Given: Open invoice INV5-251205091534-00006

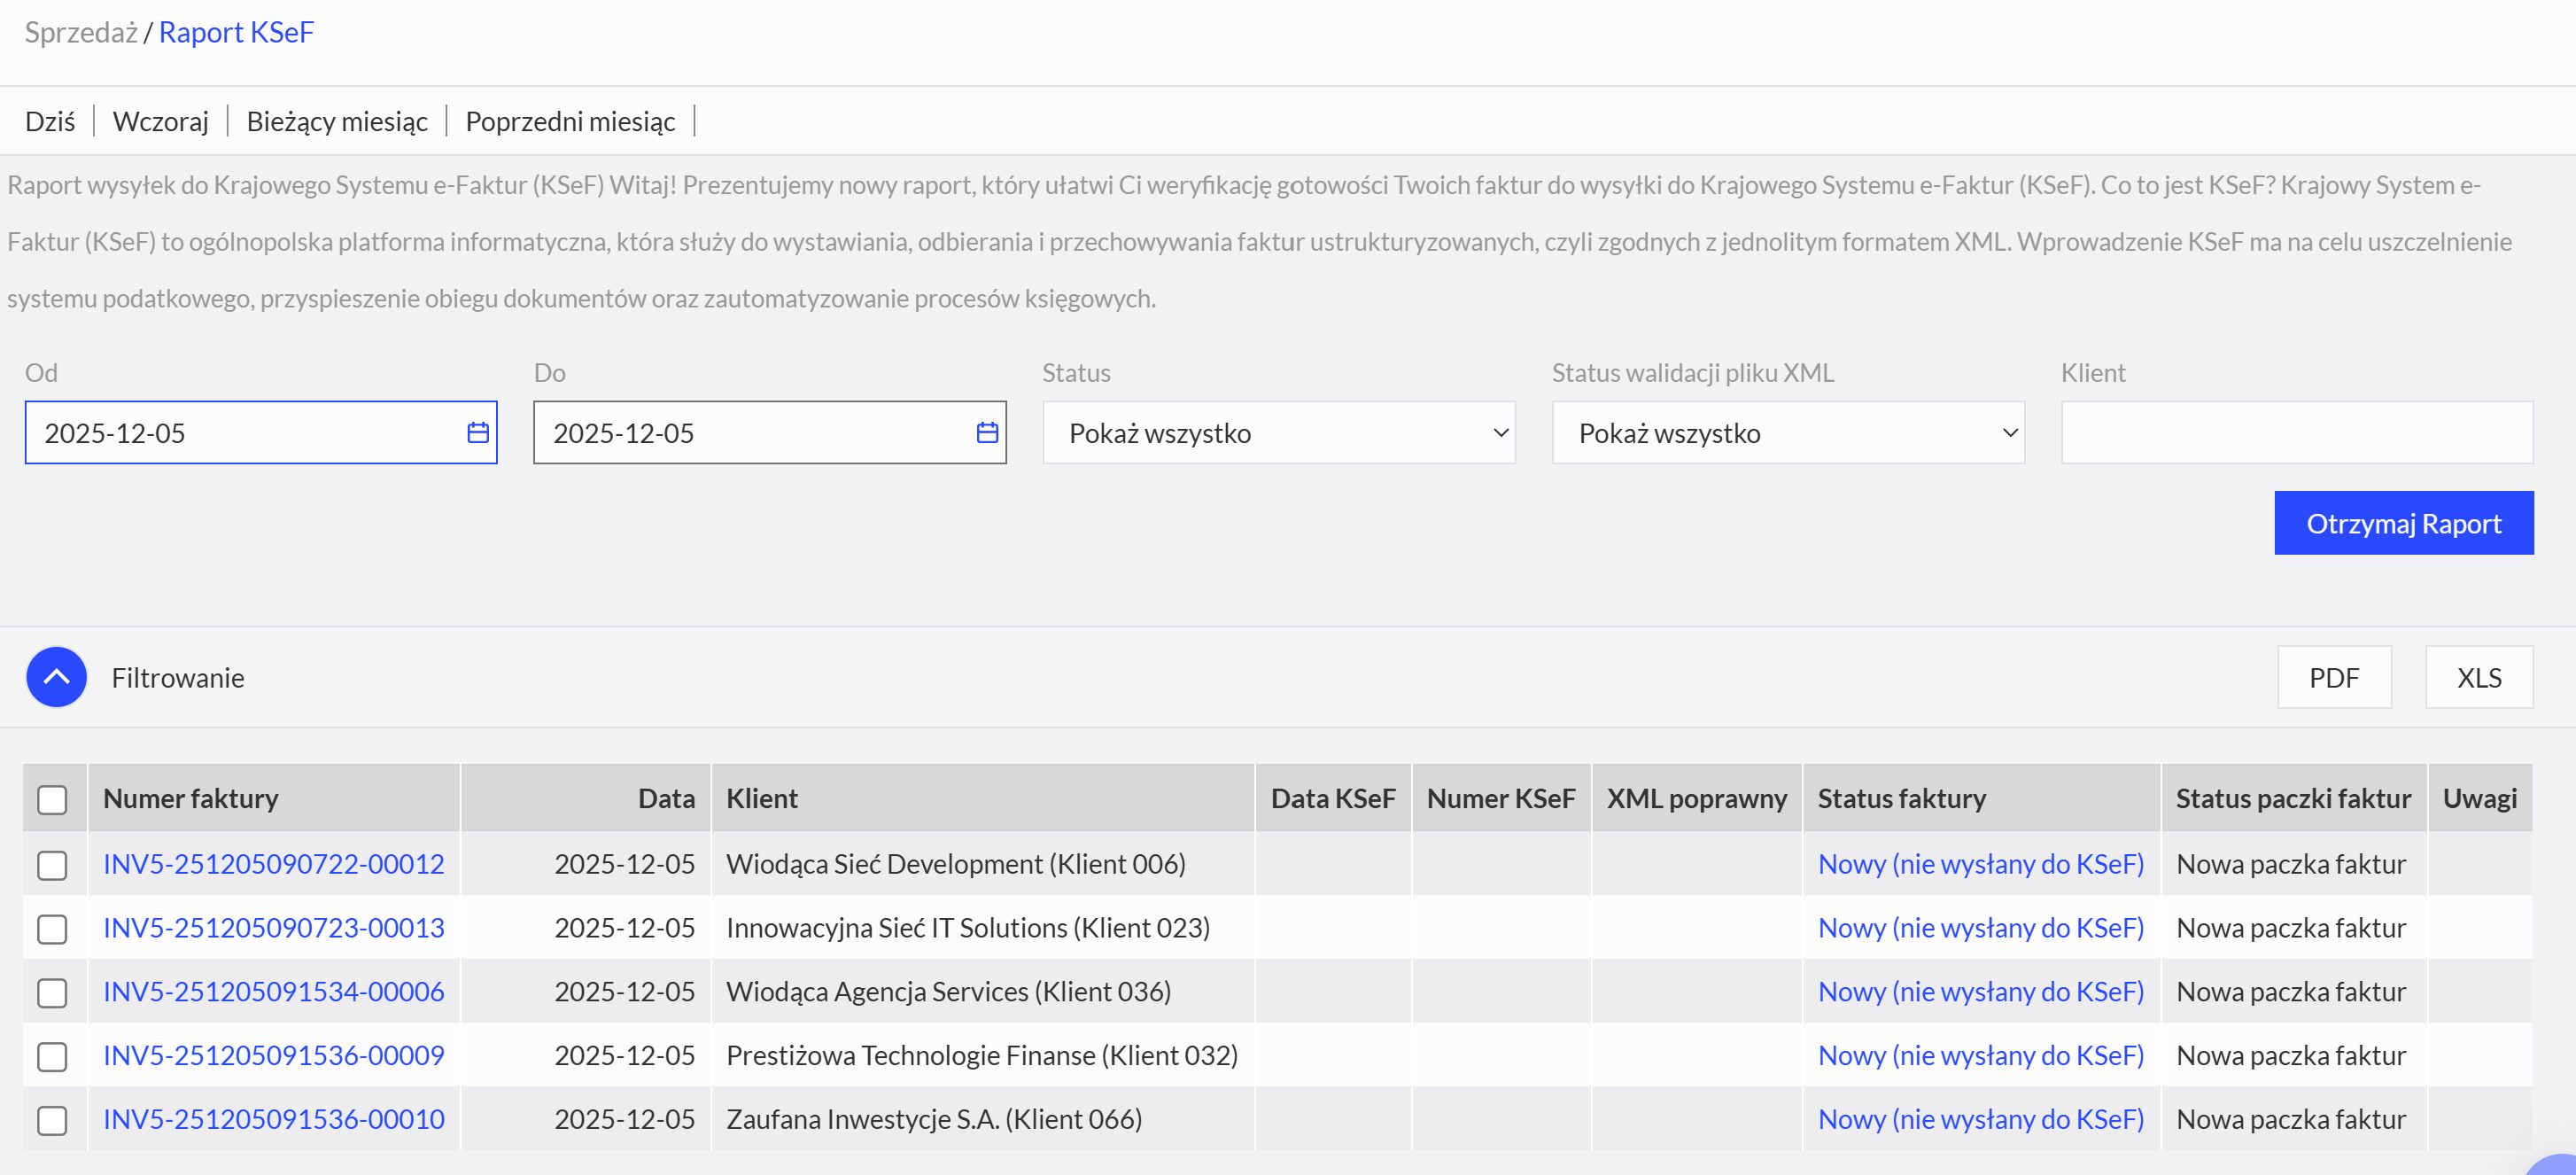Looking at the screenshot, I should [274, 992].
